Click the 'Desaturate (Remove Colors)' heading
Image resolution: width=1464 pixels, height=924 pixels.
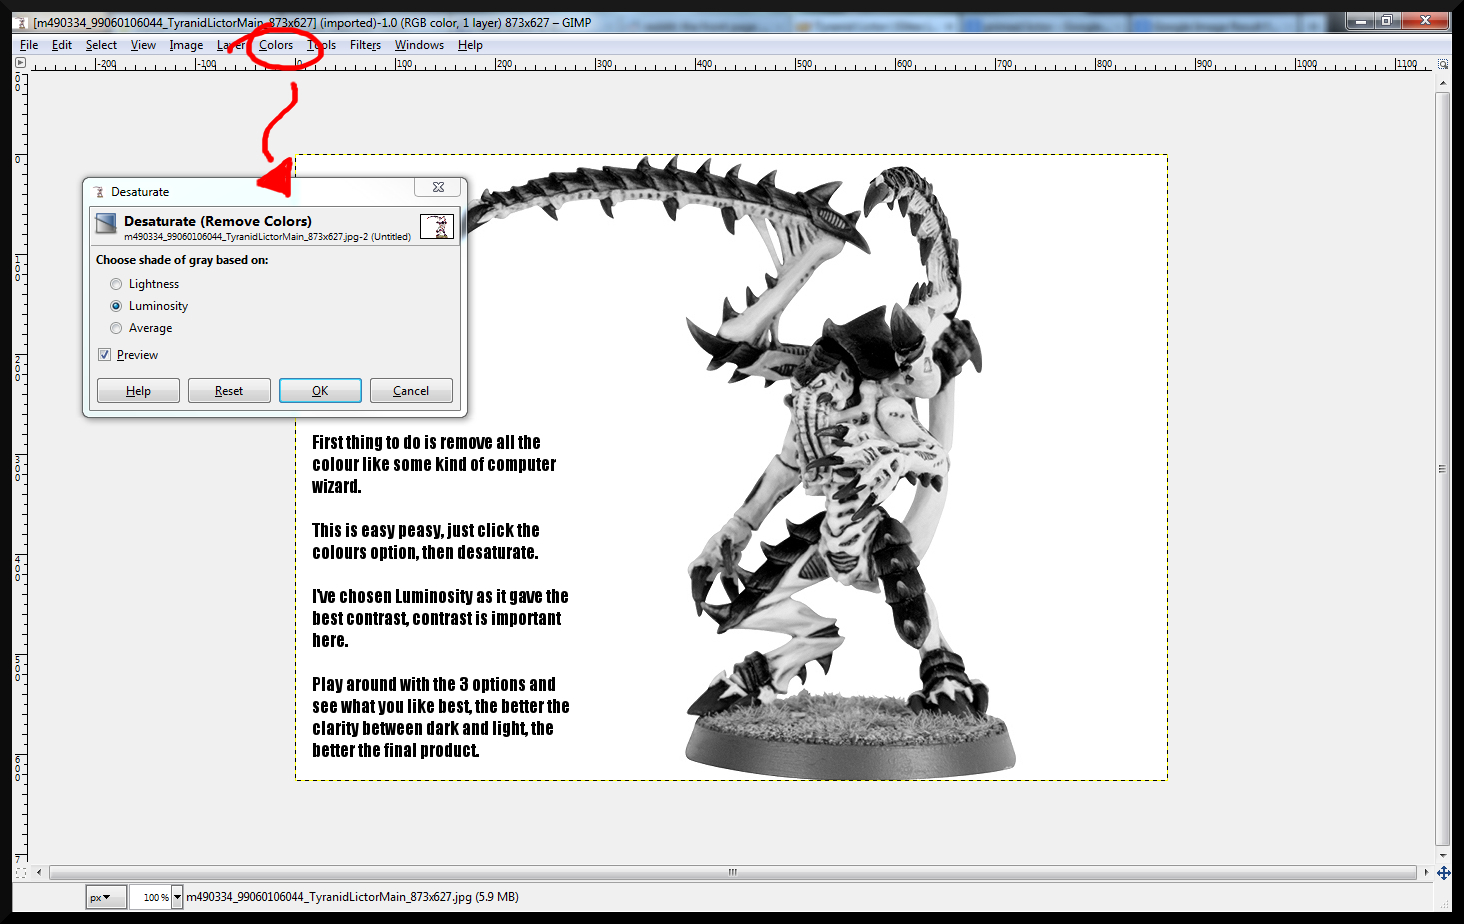218,221
